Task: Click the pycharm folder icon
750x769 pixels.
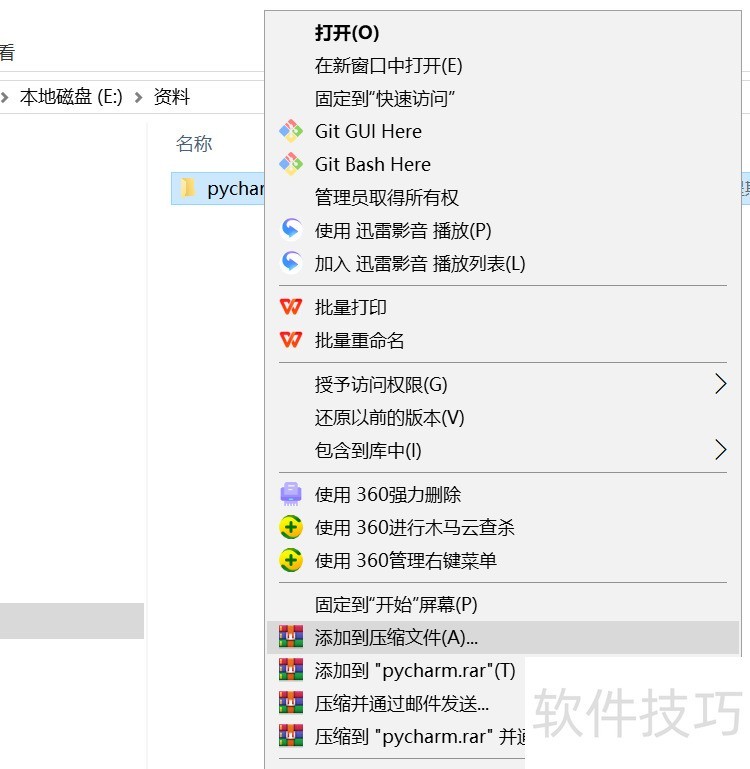Action: click(x=187, y=188)
